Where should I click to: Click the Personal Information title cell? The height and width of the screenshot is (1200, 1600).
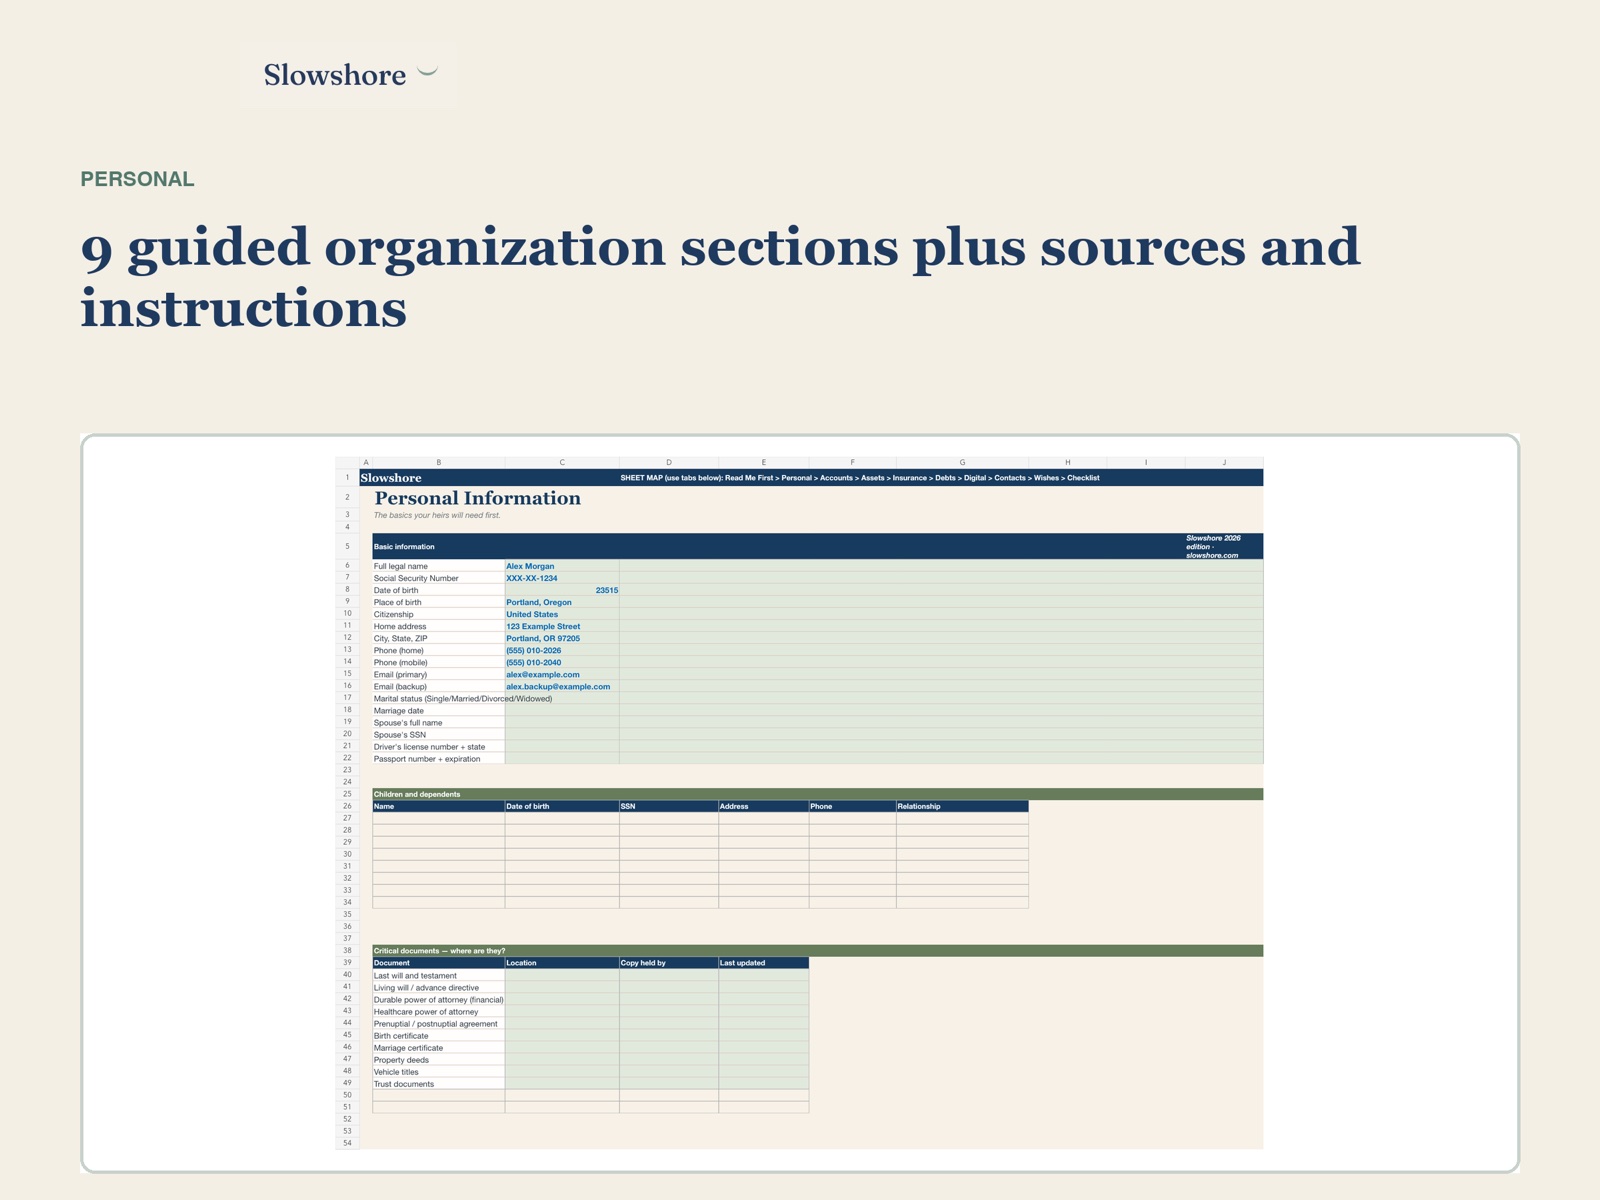tap(478, 498)
